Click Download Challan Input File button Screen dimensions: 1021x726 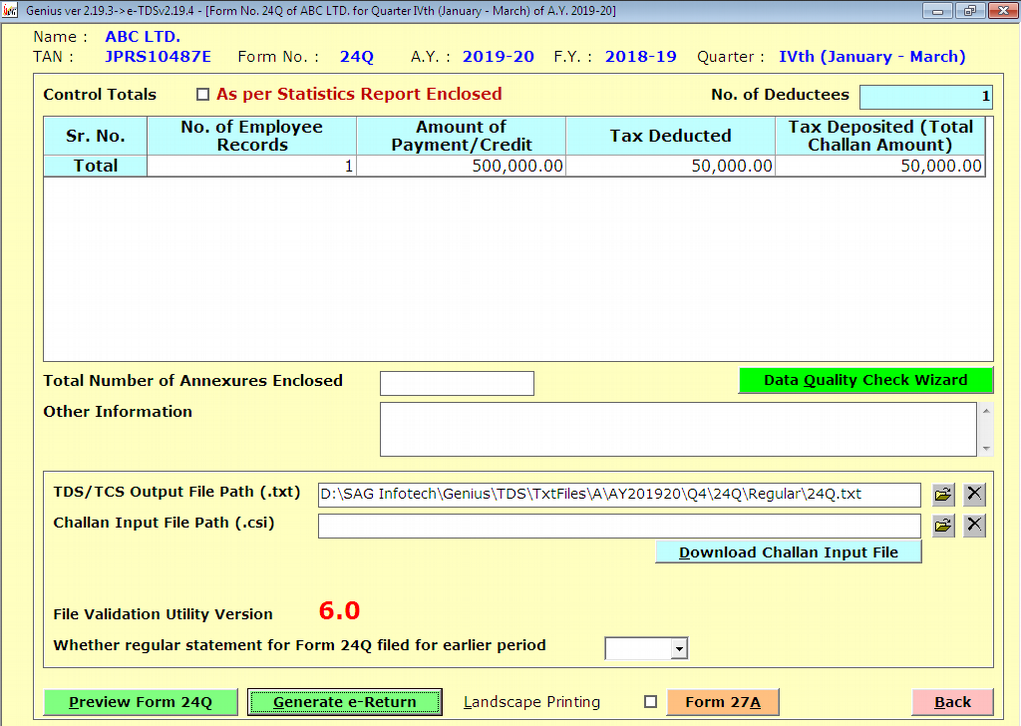[x=788, y=552]
